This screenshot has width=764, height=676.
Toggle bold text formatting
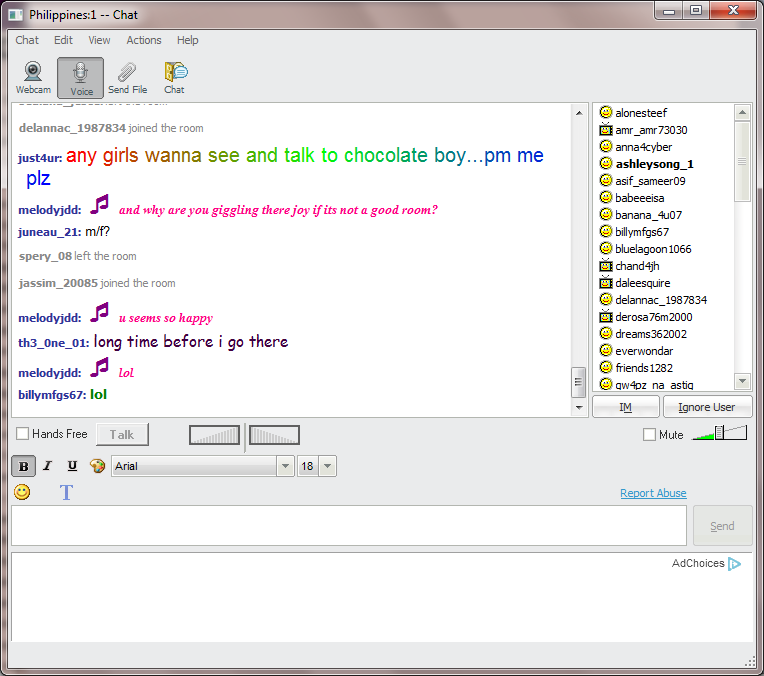pyautogui.click(x=23, y=466)
